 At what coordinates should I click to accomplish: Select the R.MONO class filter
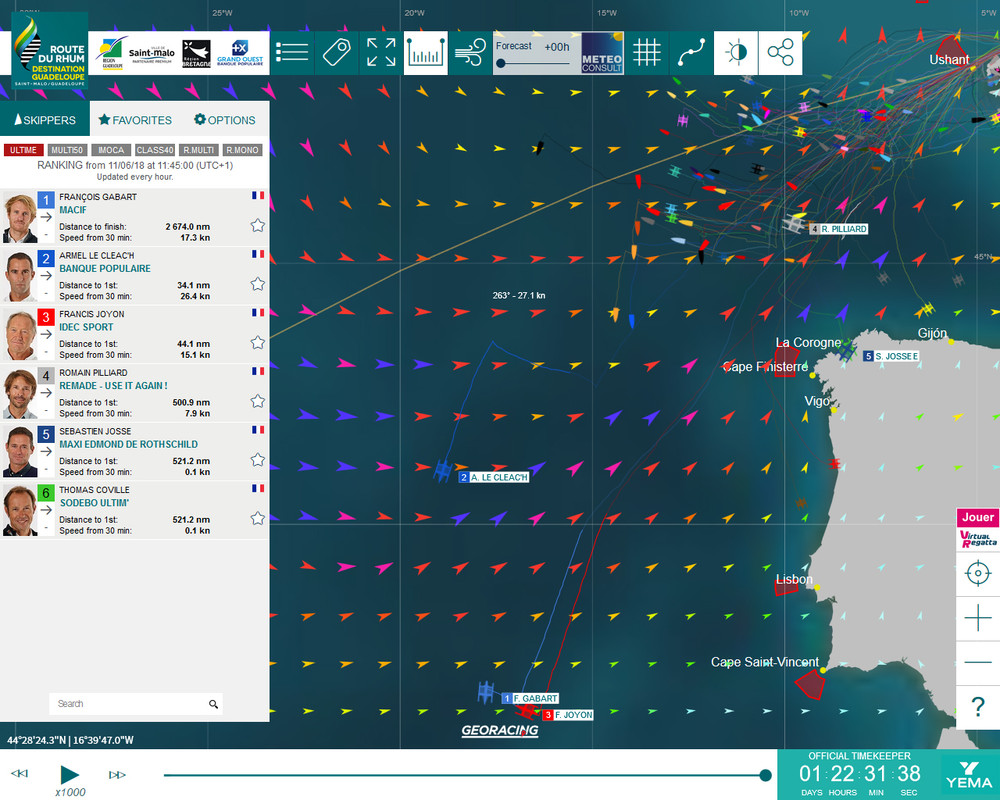coord(242,150)
